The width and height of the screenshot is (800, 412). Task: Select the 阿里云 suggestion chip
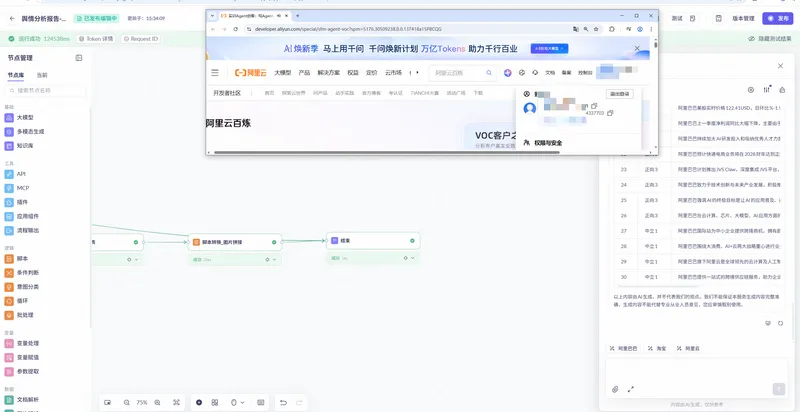(688, 349)
